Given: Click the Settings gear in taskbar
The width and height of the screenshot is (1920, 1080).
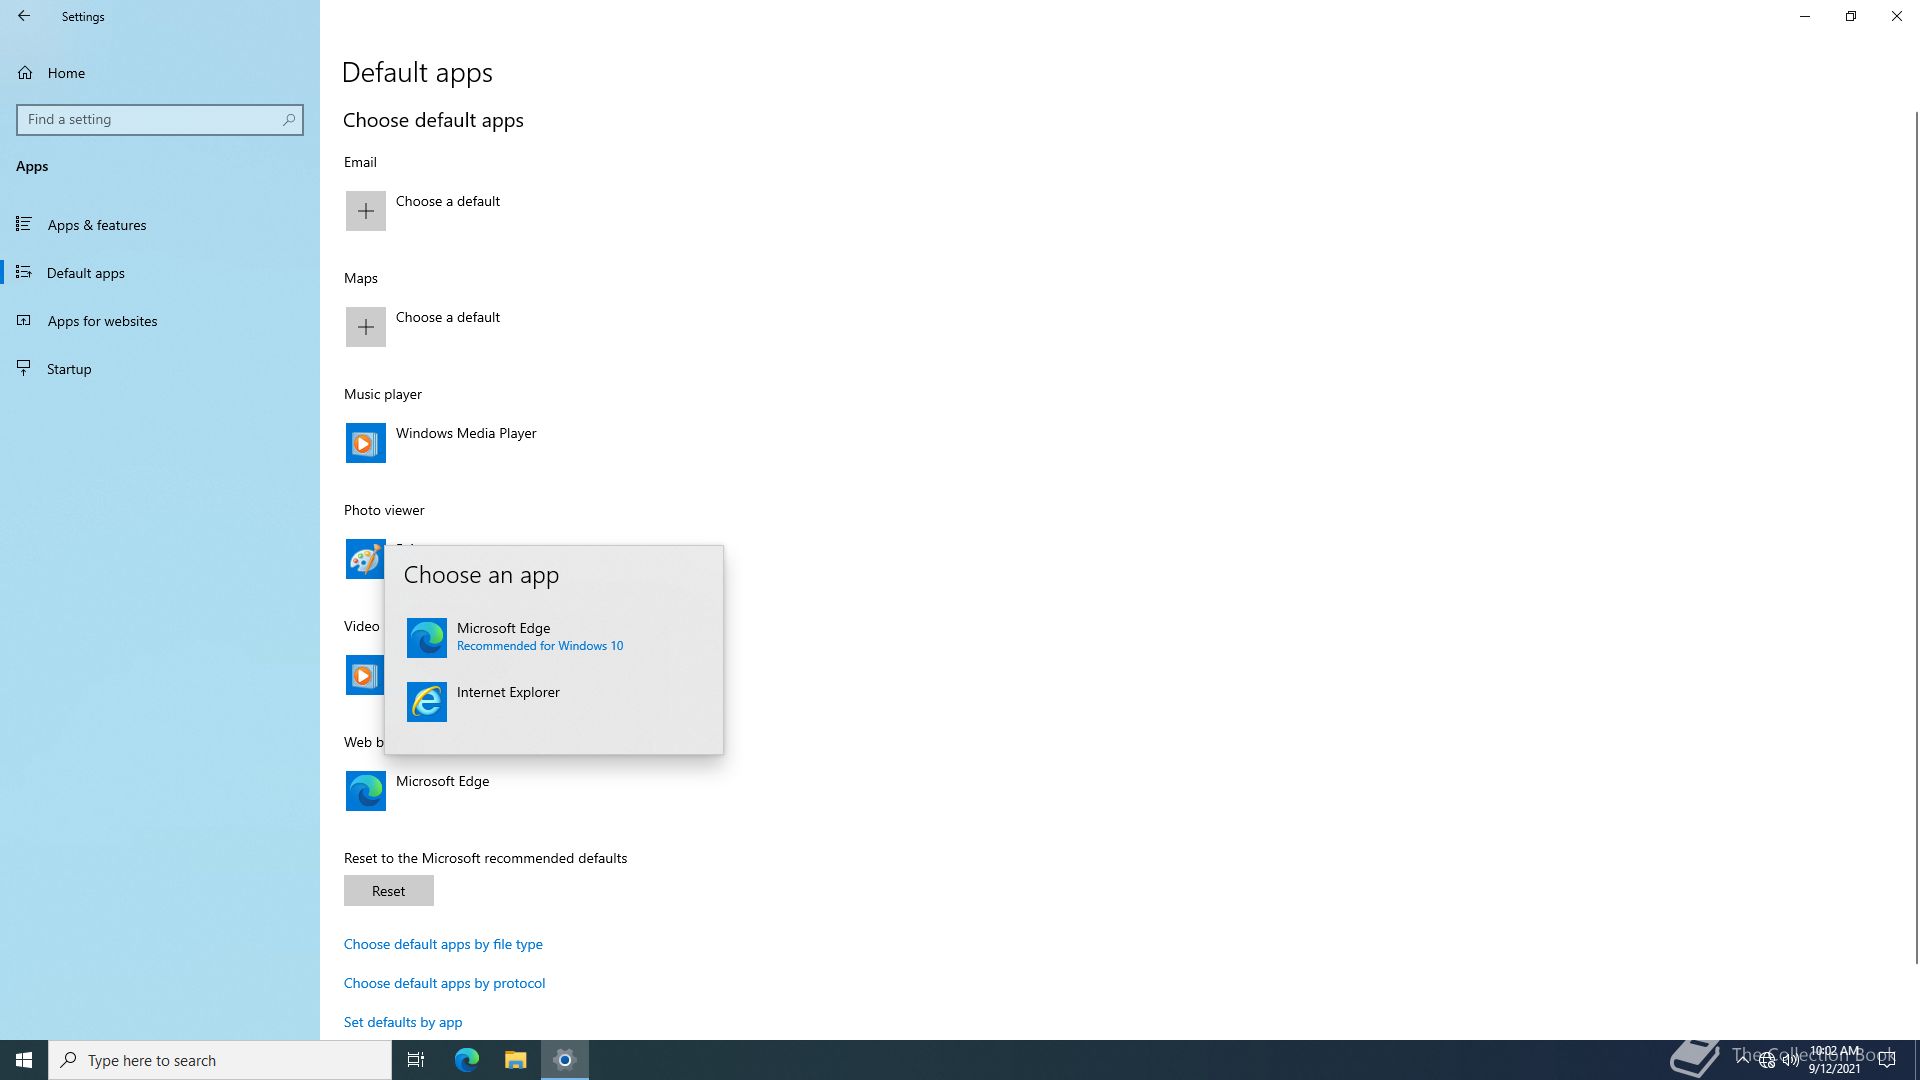Looking at the screenshot, I should [x=565, y=1060].
